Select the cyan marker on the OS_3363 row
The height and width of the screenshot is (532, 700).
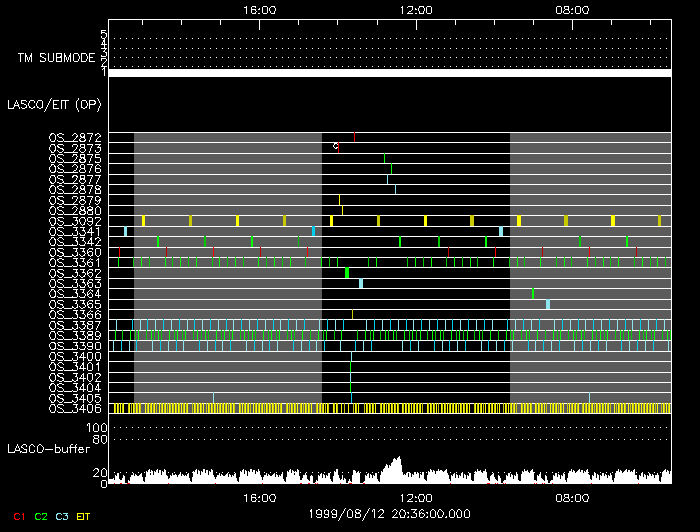(x=361, y=283)
